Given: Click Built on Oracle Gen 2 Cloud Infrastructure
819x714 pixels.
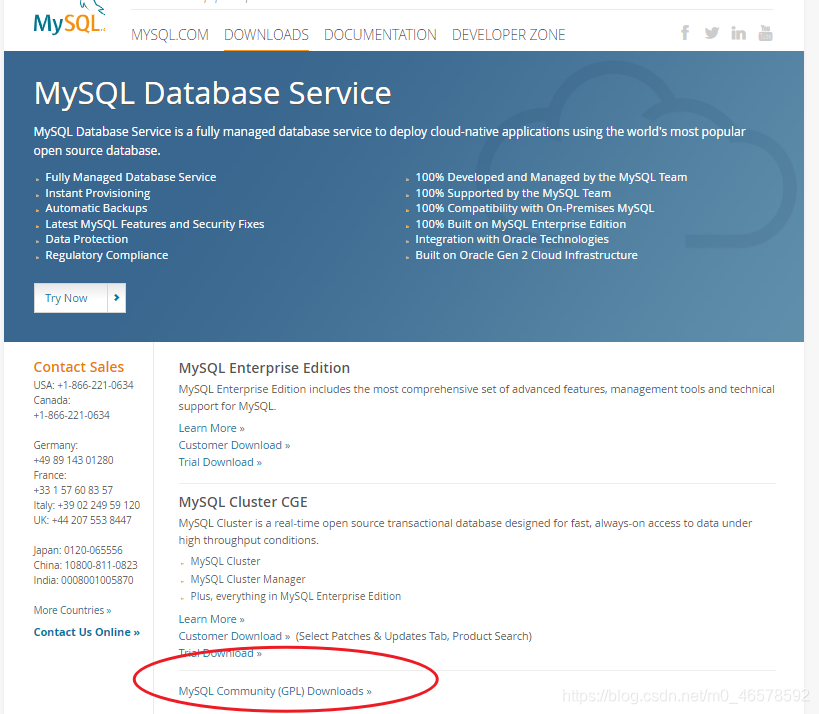Looking at the screenshot, I should click(526, 255).
